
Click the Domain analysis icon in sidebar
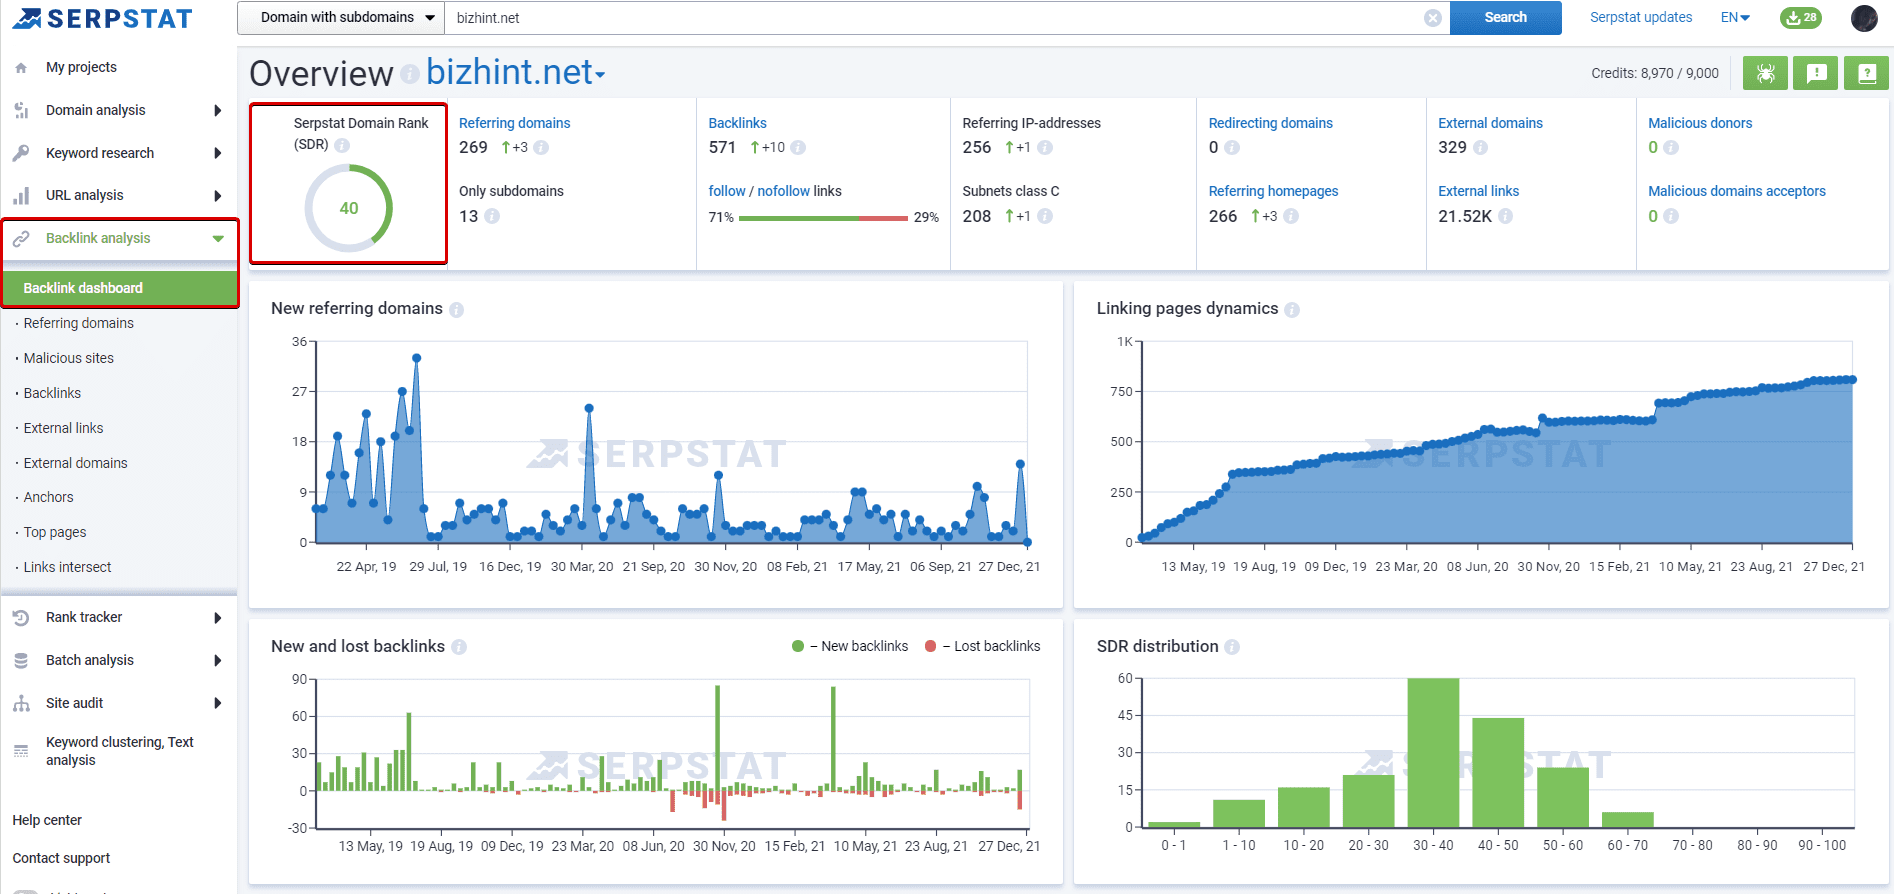21,111
